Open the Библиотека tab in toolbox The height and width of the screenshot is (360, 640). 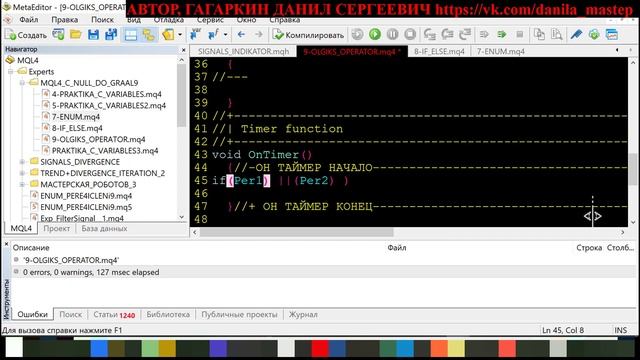pos(168,315)
